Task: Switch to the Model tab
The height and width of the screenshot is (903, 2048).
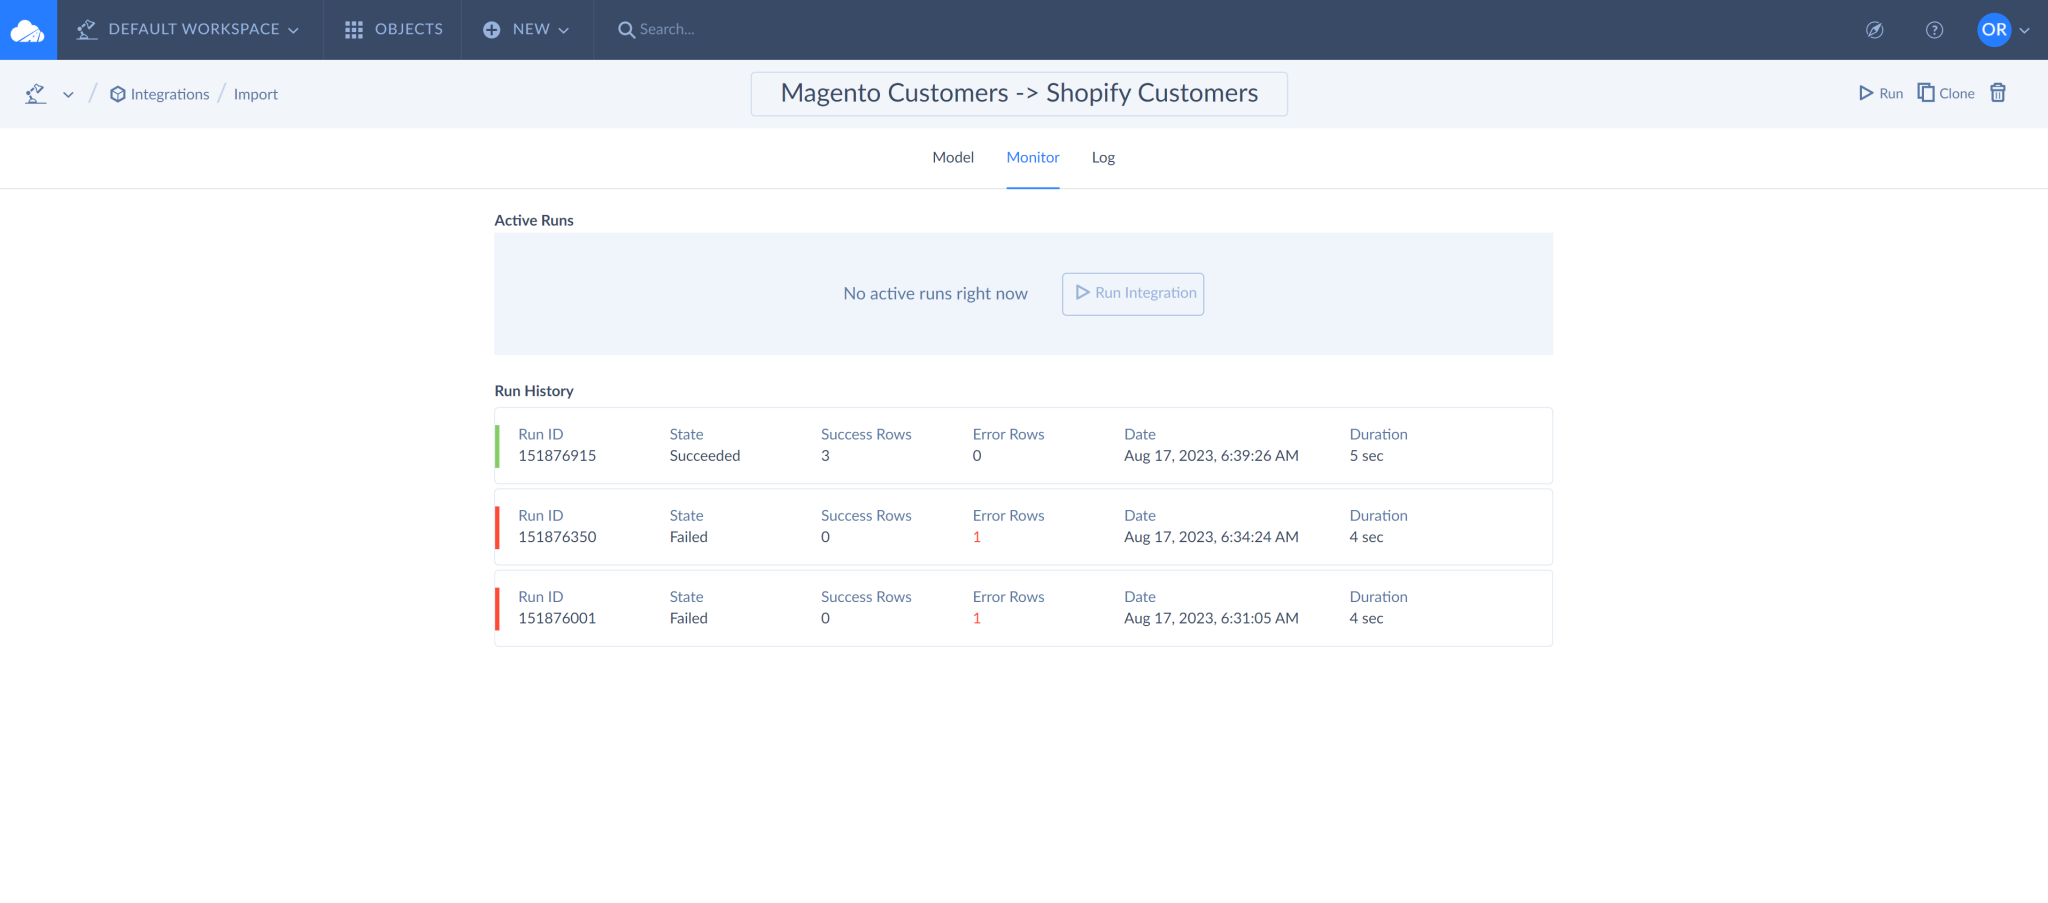Action: click(x=953, y=157)
